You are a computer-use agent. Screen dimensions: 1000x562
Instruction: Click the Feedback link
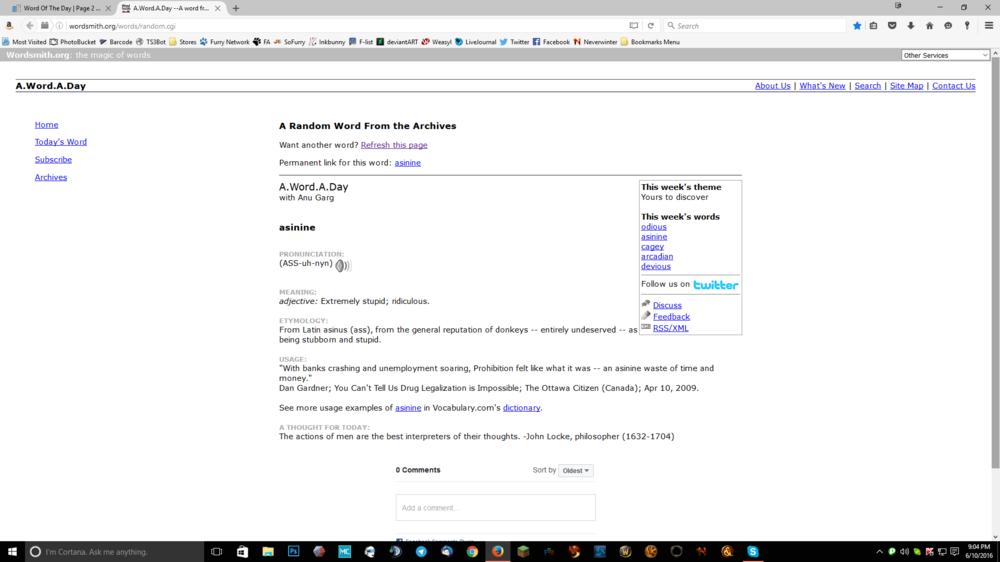click(x=671, y=317)
